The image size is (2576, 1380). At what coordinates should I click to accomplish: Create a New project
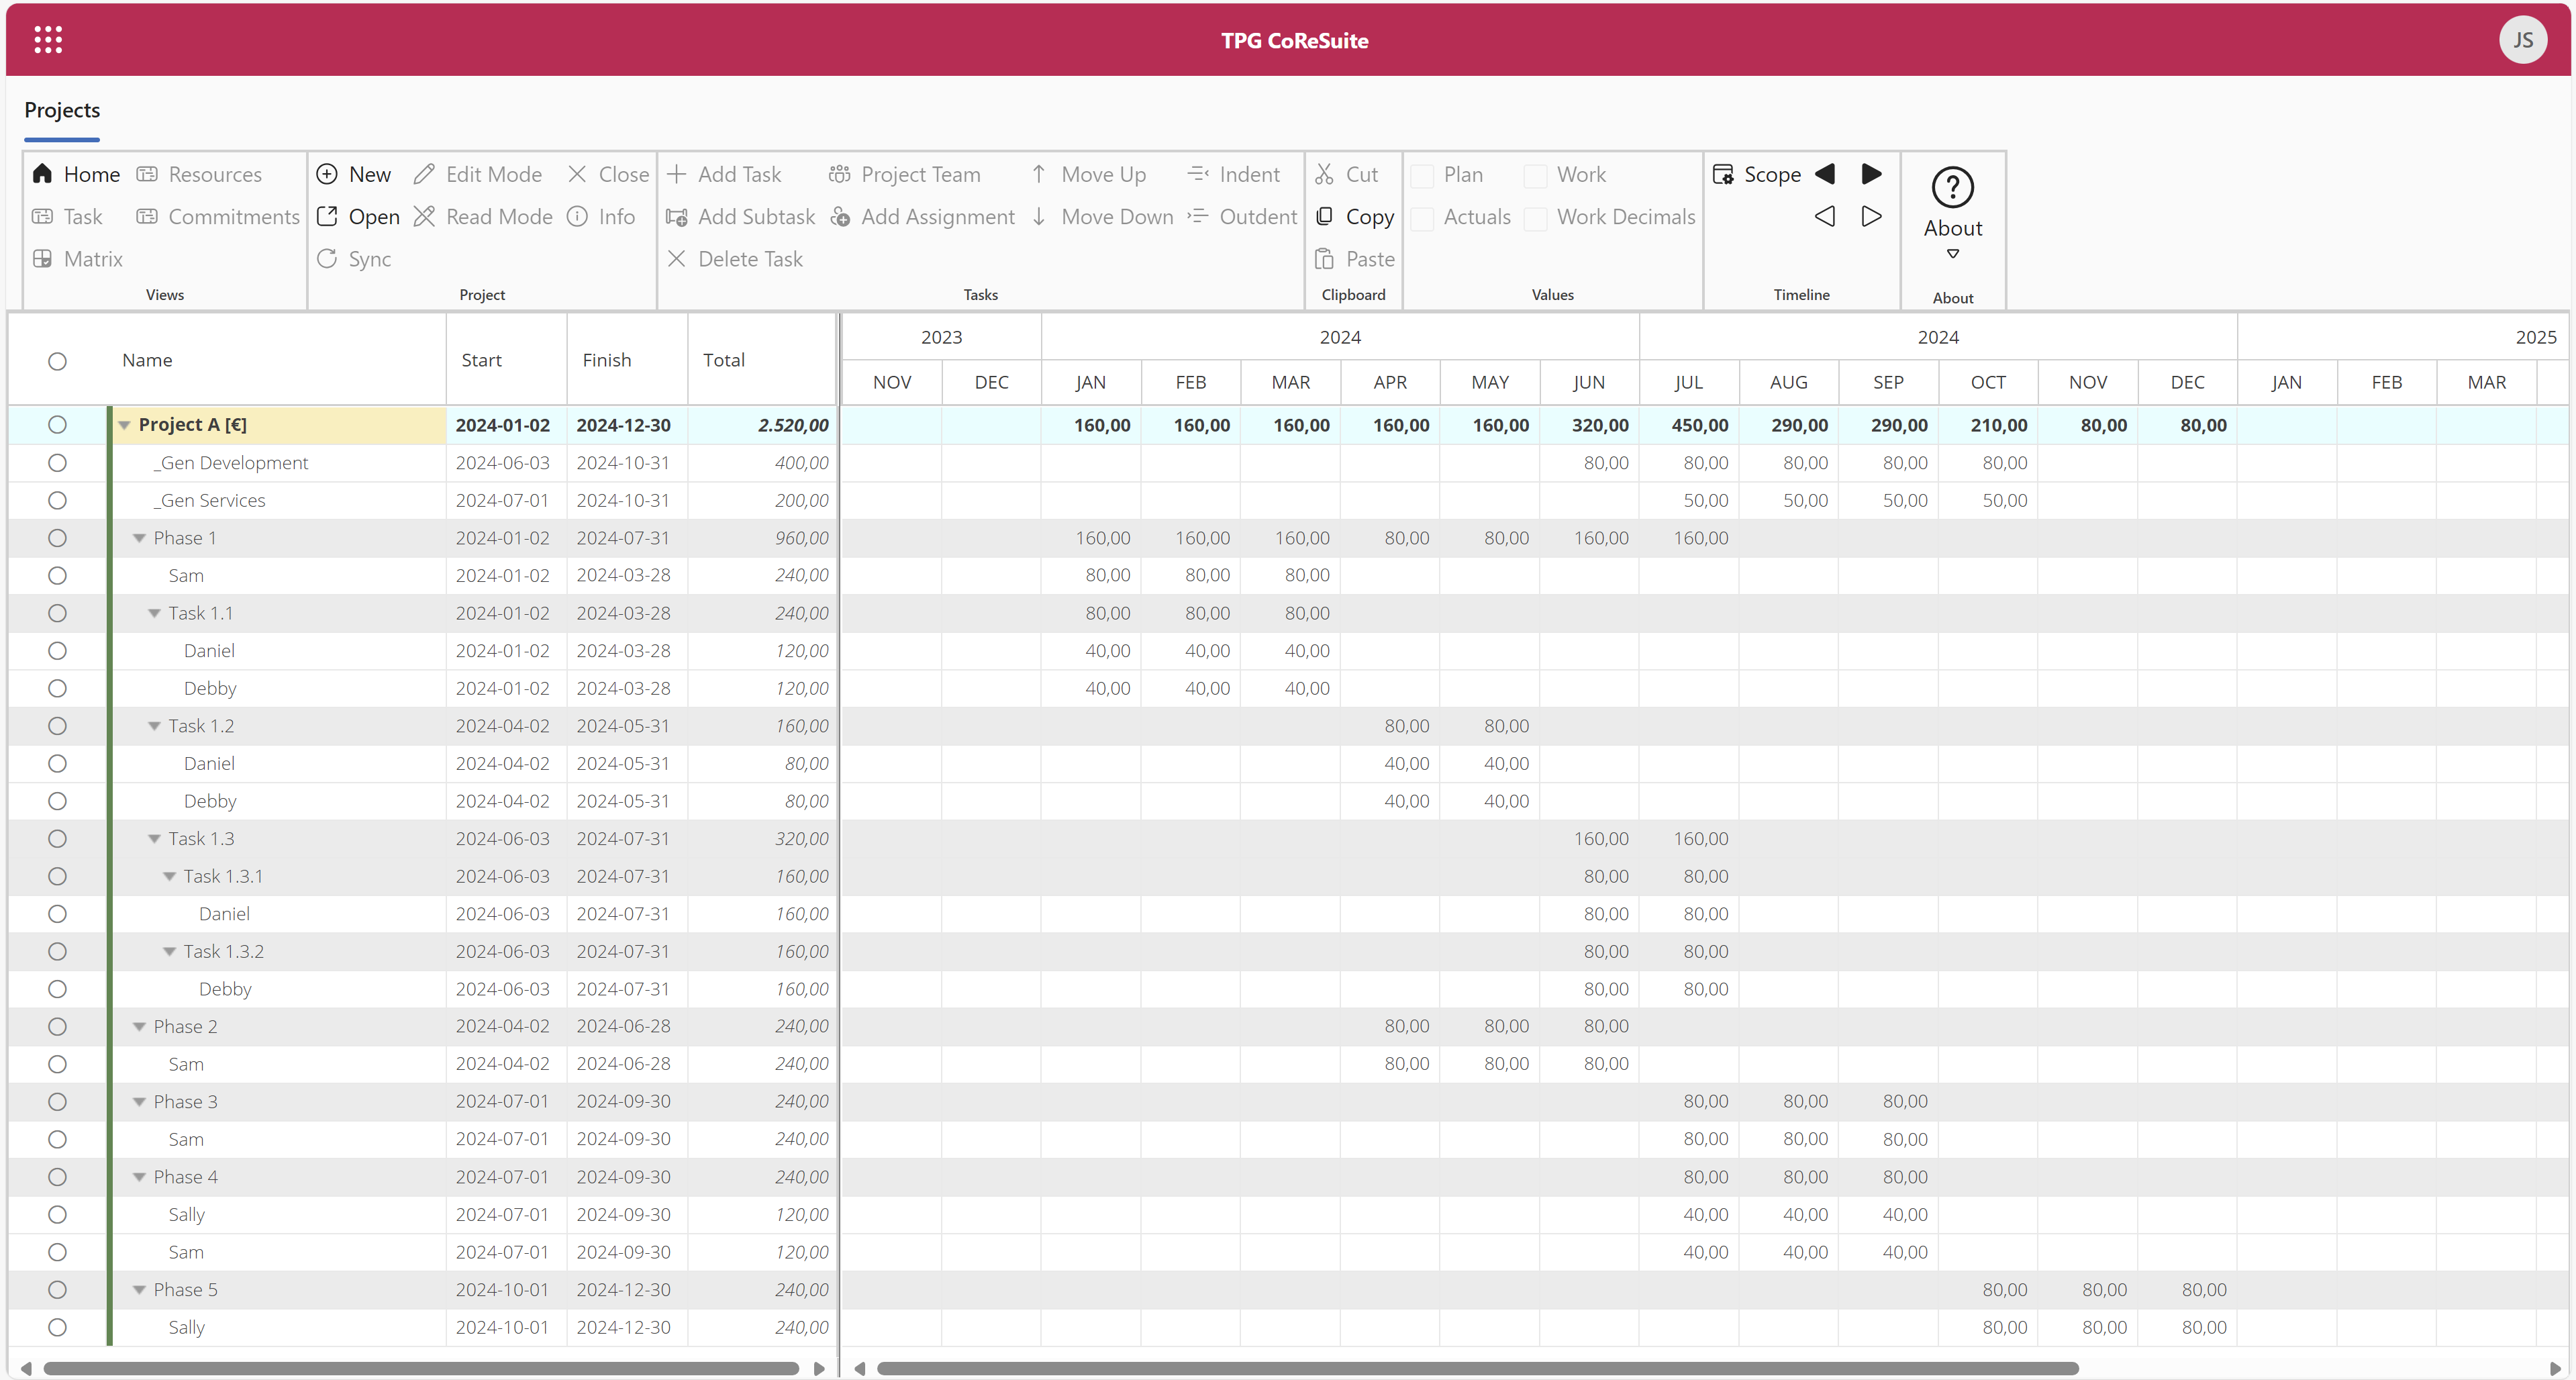click(354, 174)
